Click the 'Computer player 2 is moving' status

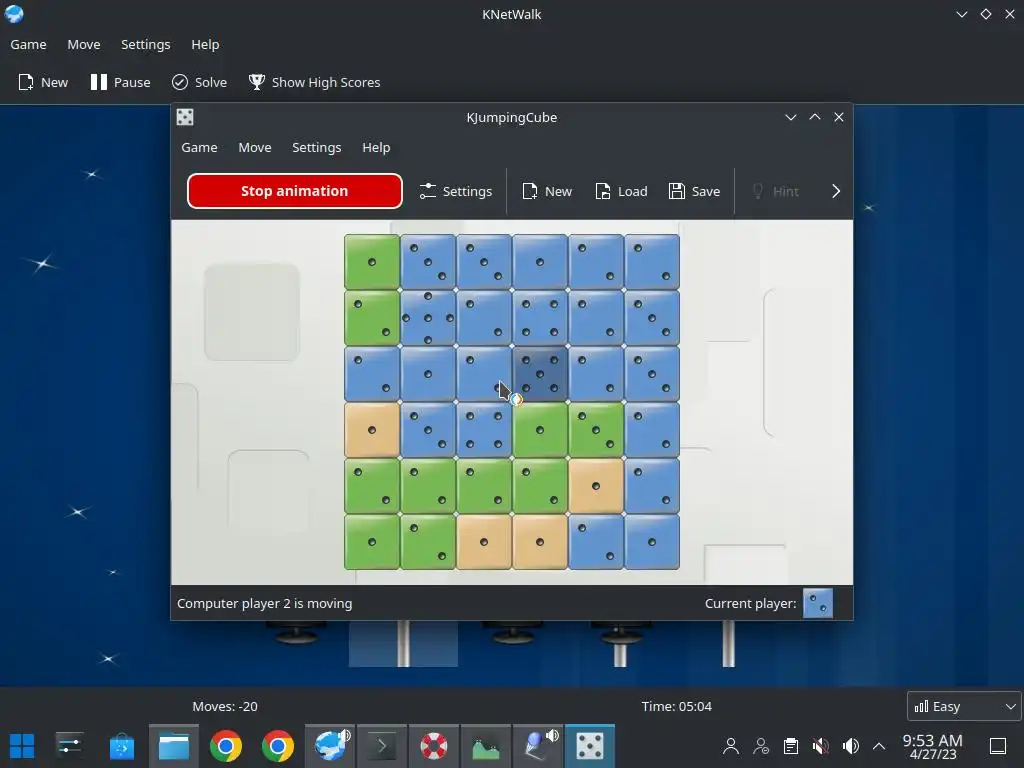[264, 603]
